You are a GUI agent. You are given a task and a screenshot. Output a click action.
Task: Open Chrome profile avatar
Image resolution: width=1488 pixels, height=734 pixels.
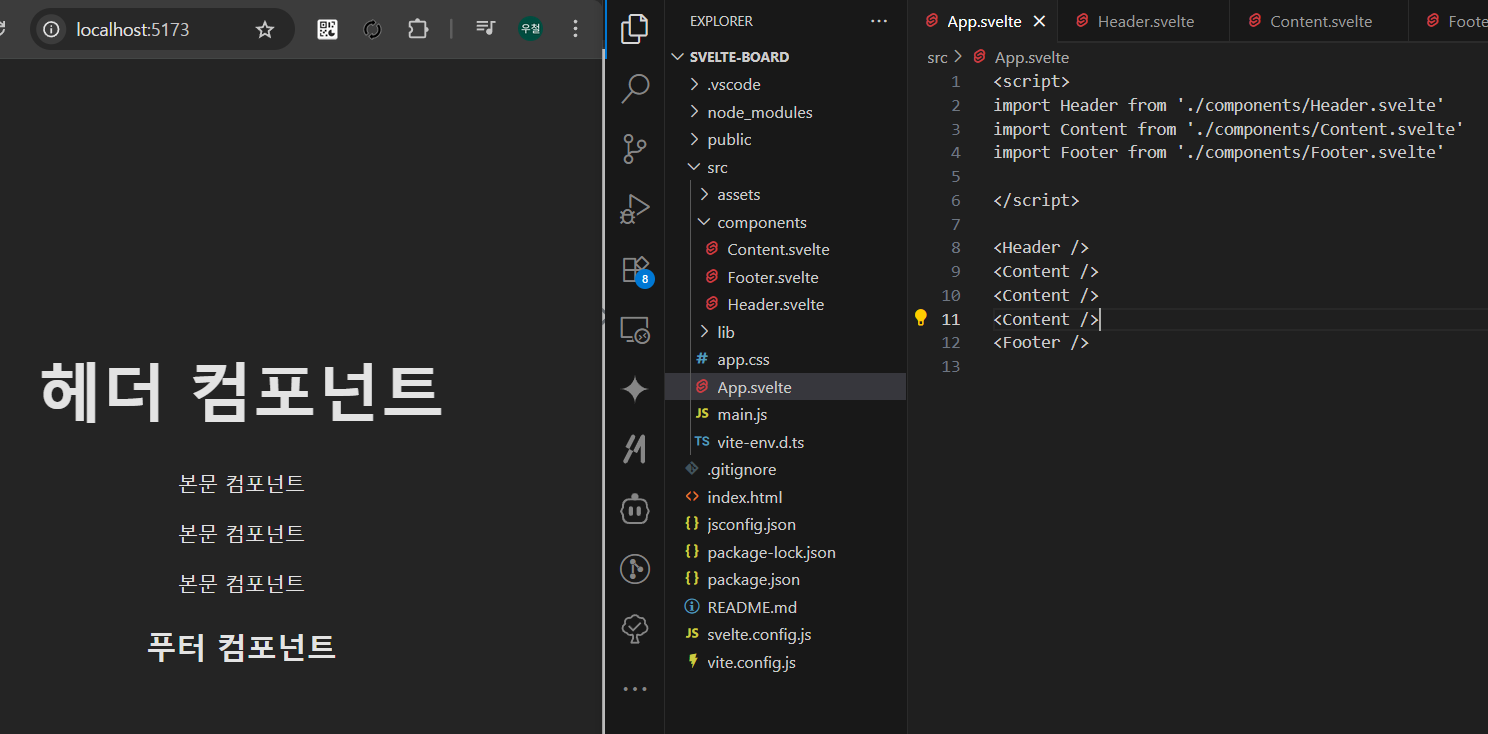point(530,29)
